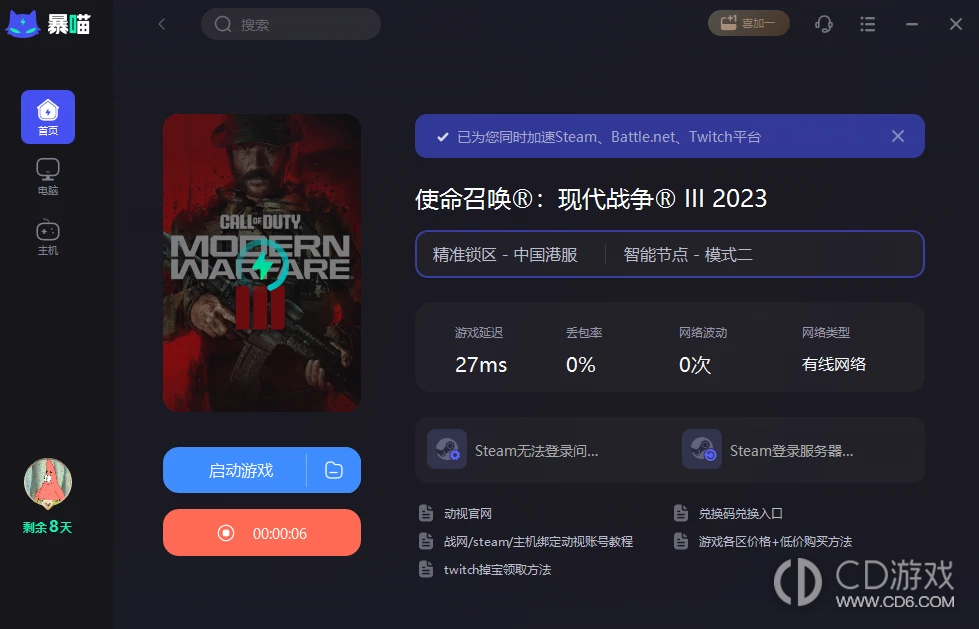Go to 首页 home in sidebar
The height and width of the screenshot is (629, 979).
point(48,117)
